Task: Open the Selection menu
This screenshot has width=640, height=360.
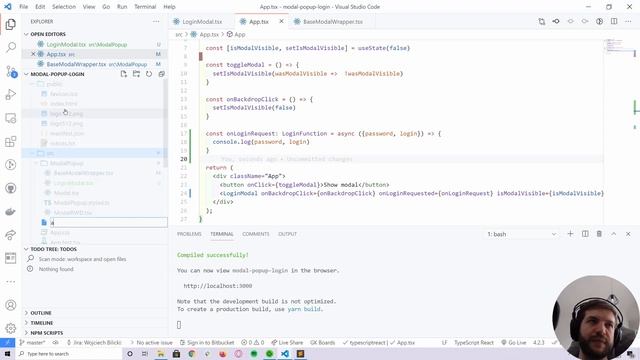Action: pos(64,7)
